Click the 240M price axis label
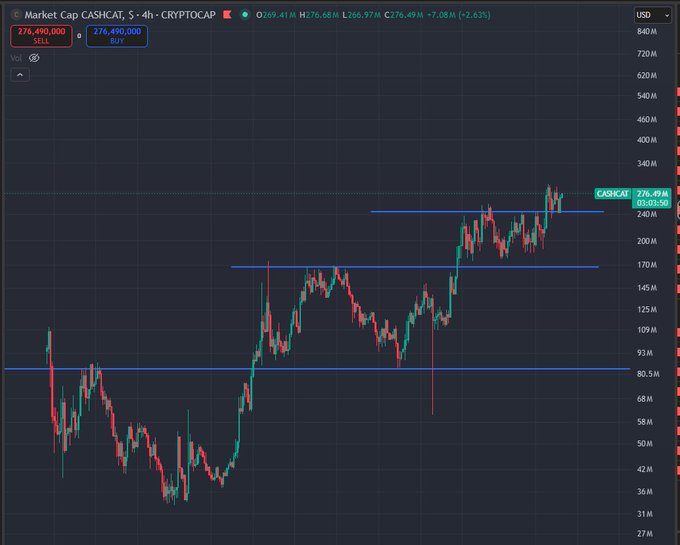This screenshot has height=545, width=680. coord(647,214)
